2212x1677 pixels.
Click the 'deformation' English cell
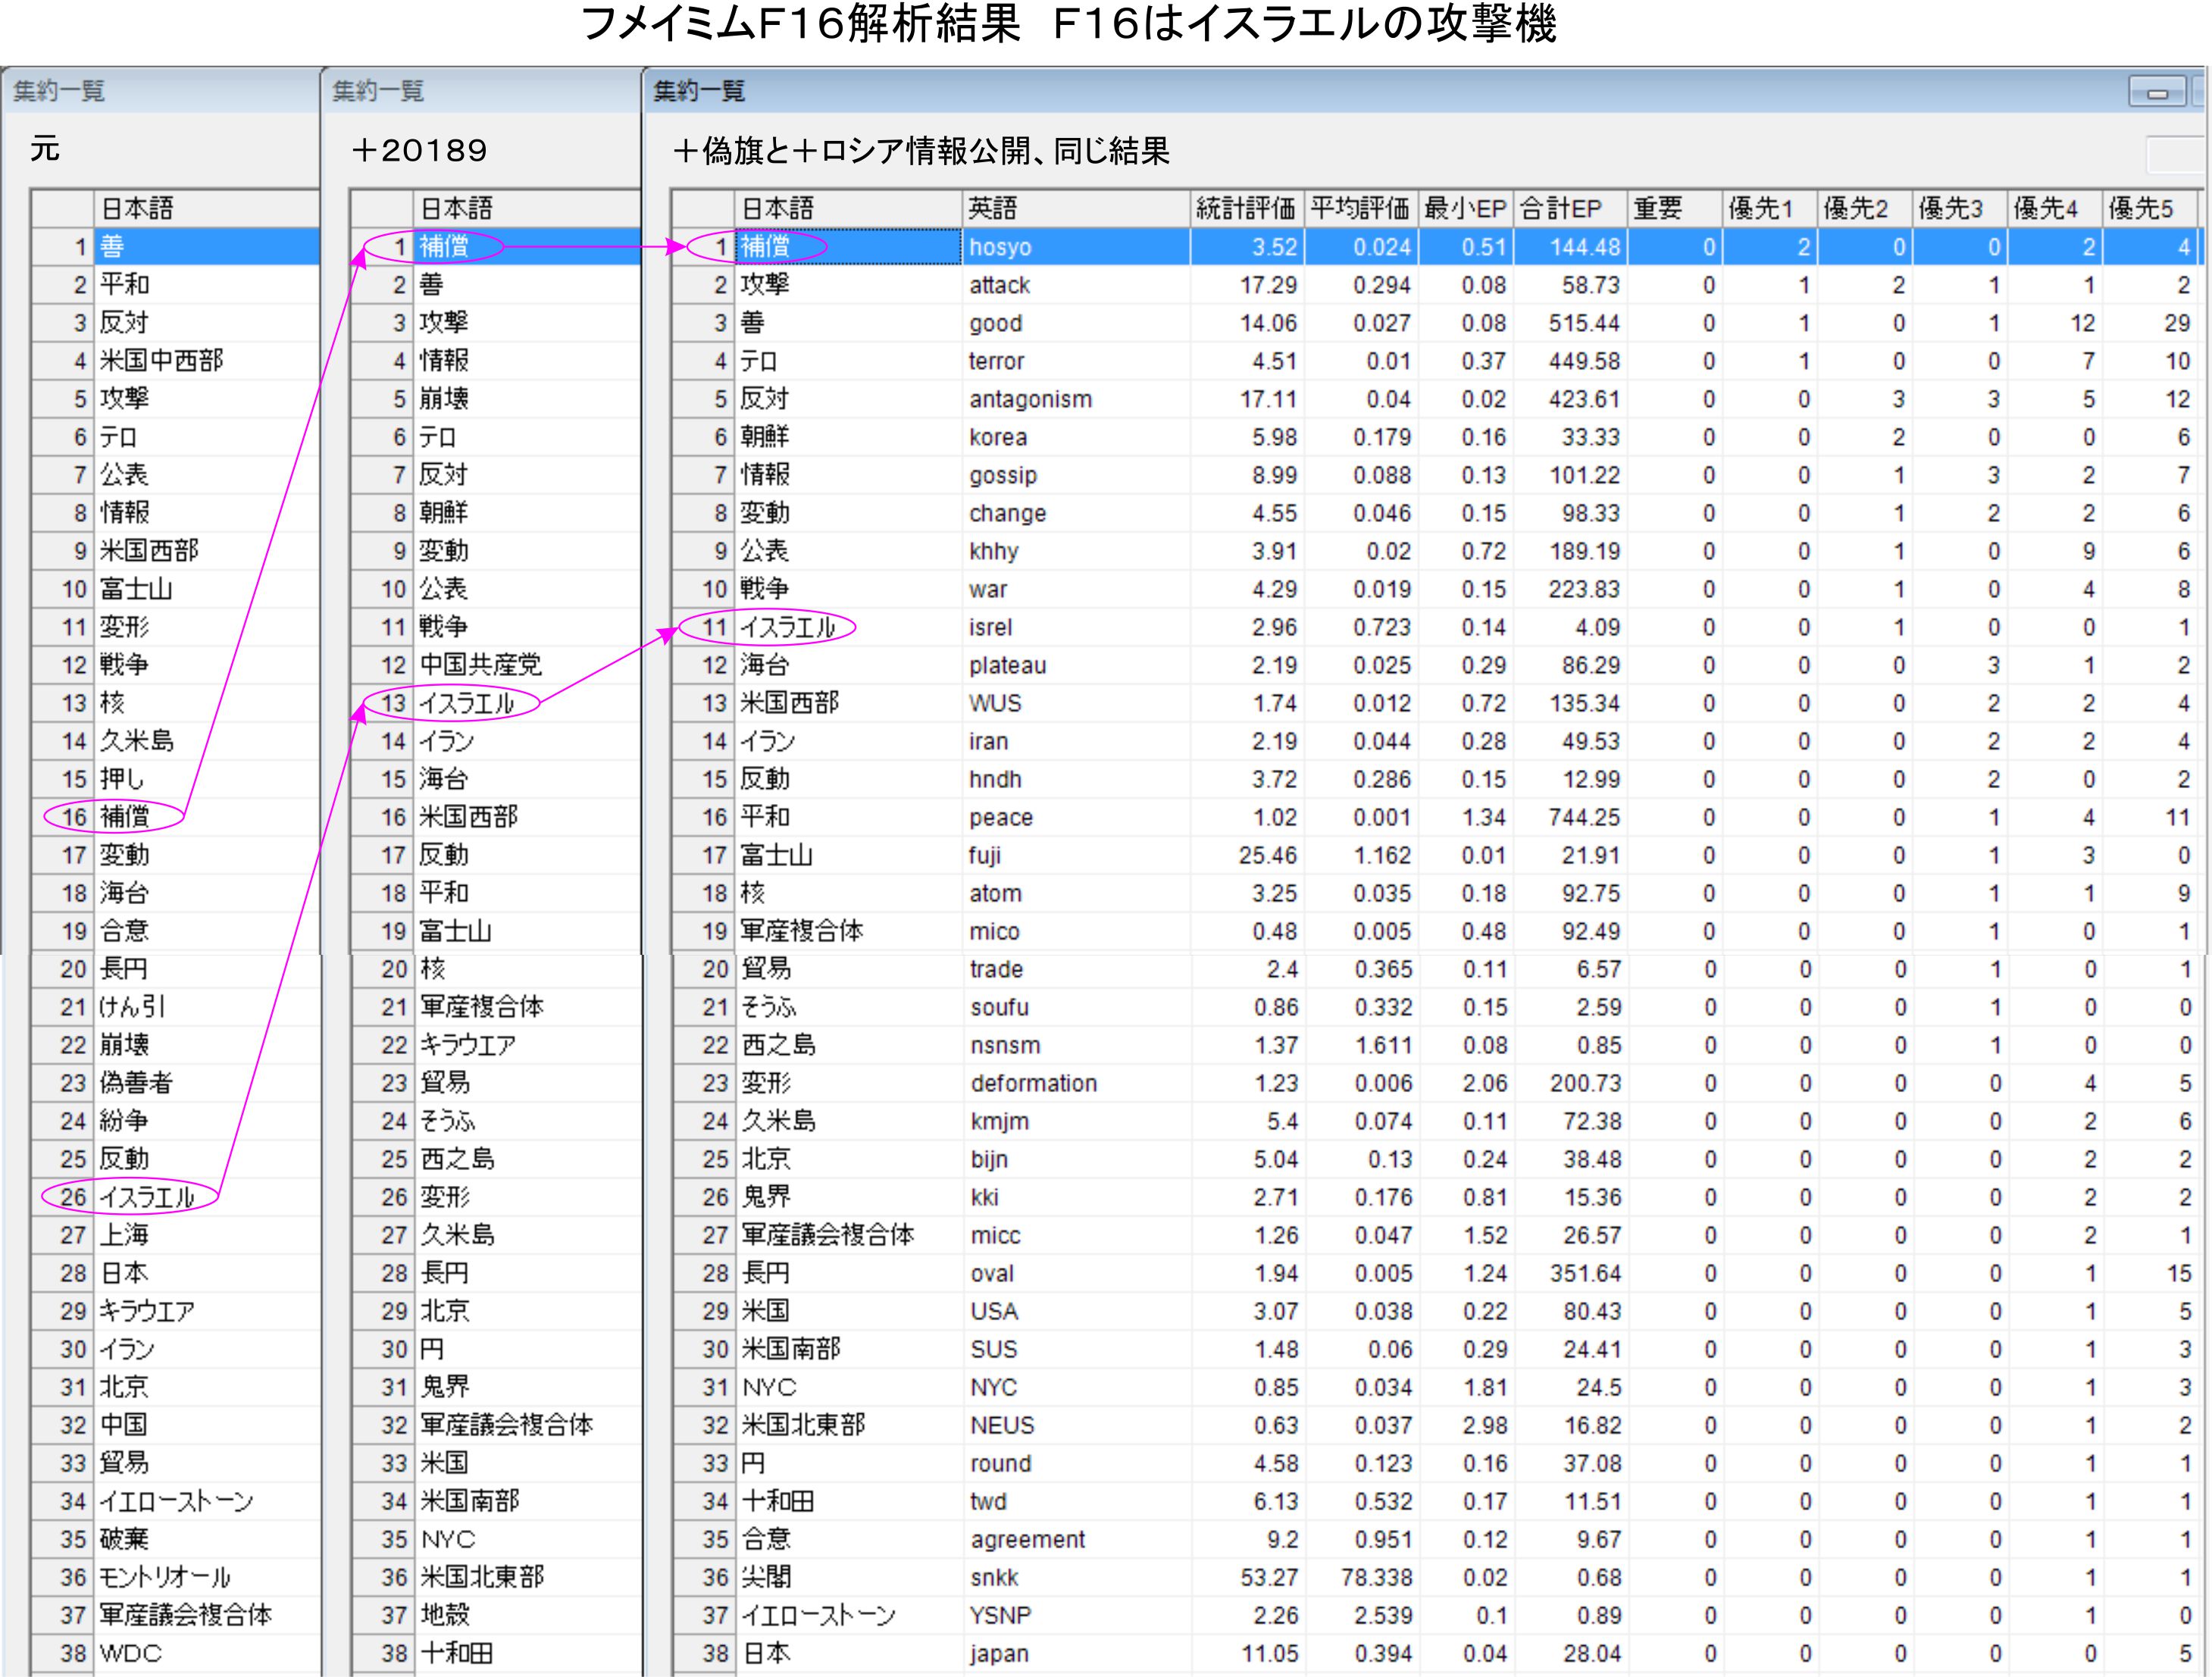tap(1034, 1083)
